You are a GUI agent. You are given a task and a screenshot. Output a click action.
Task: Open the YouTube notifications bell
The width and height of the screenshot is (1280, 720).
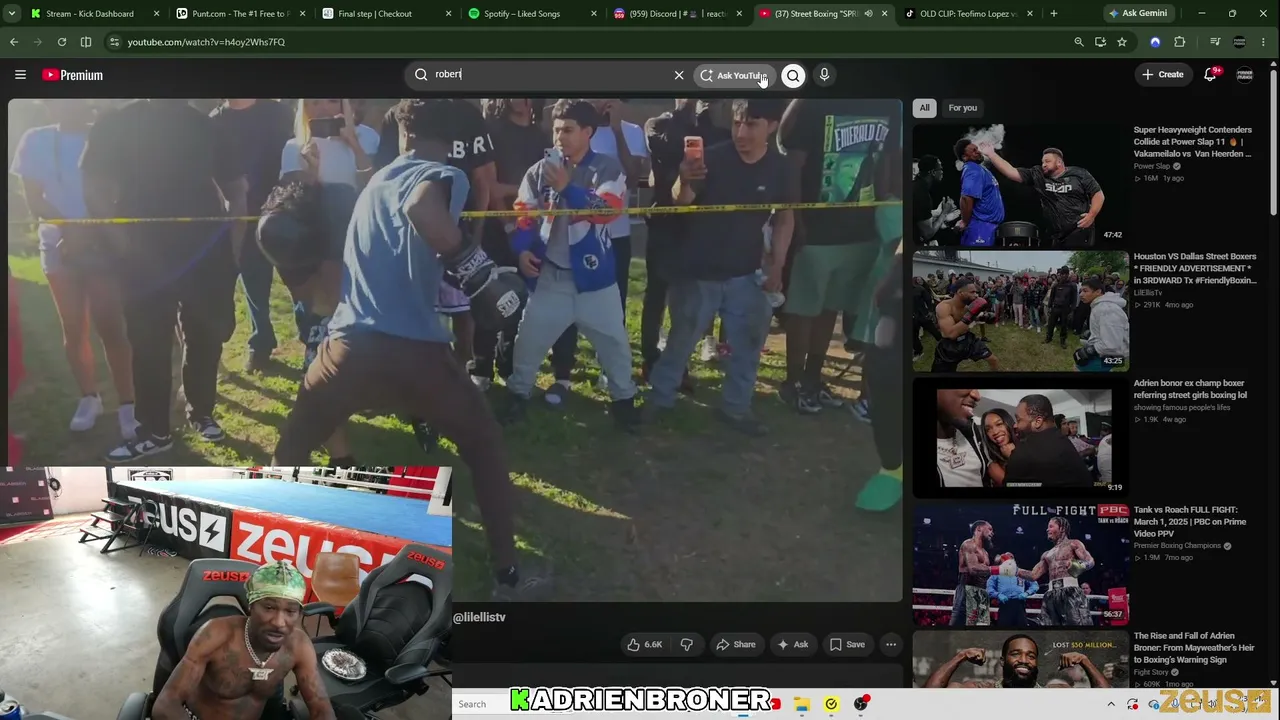(1210, 75)
